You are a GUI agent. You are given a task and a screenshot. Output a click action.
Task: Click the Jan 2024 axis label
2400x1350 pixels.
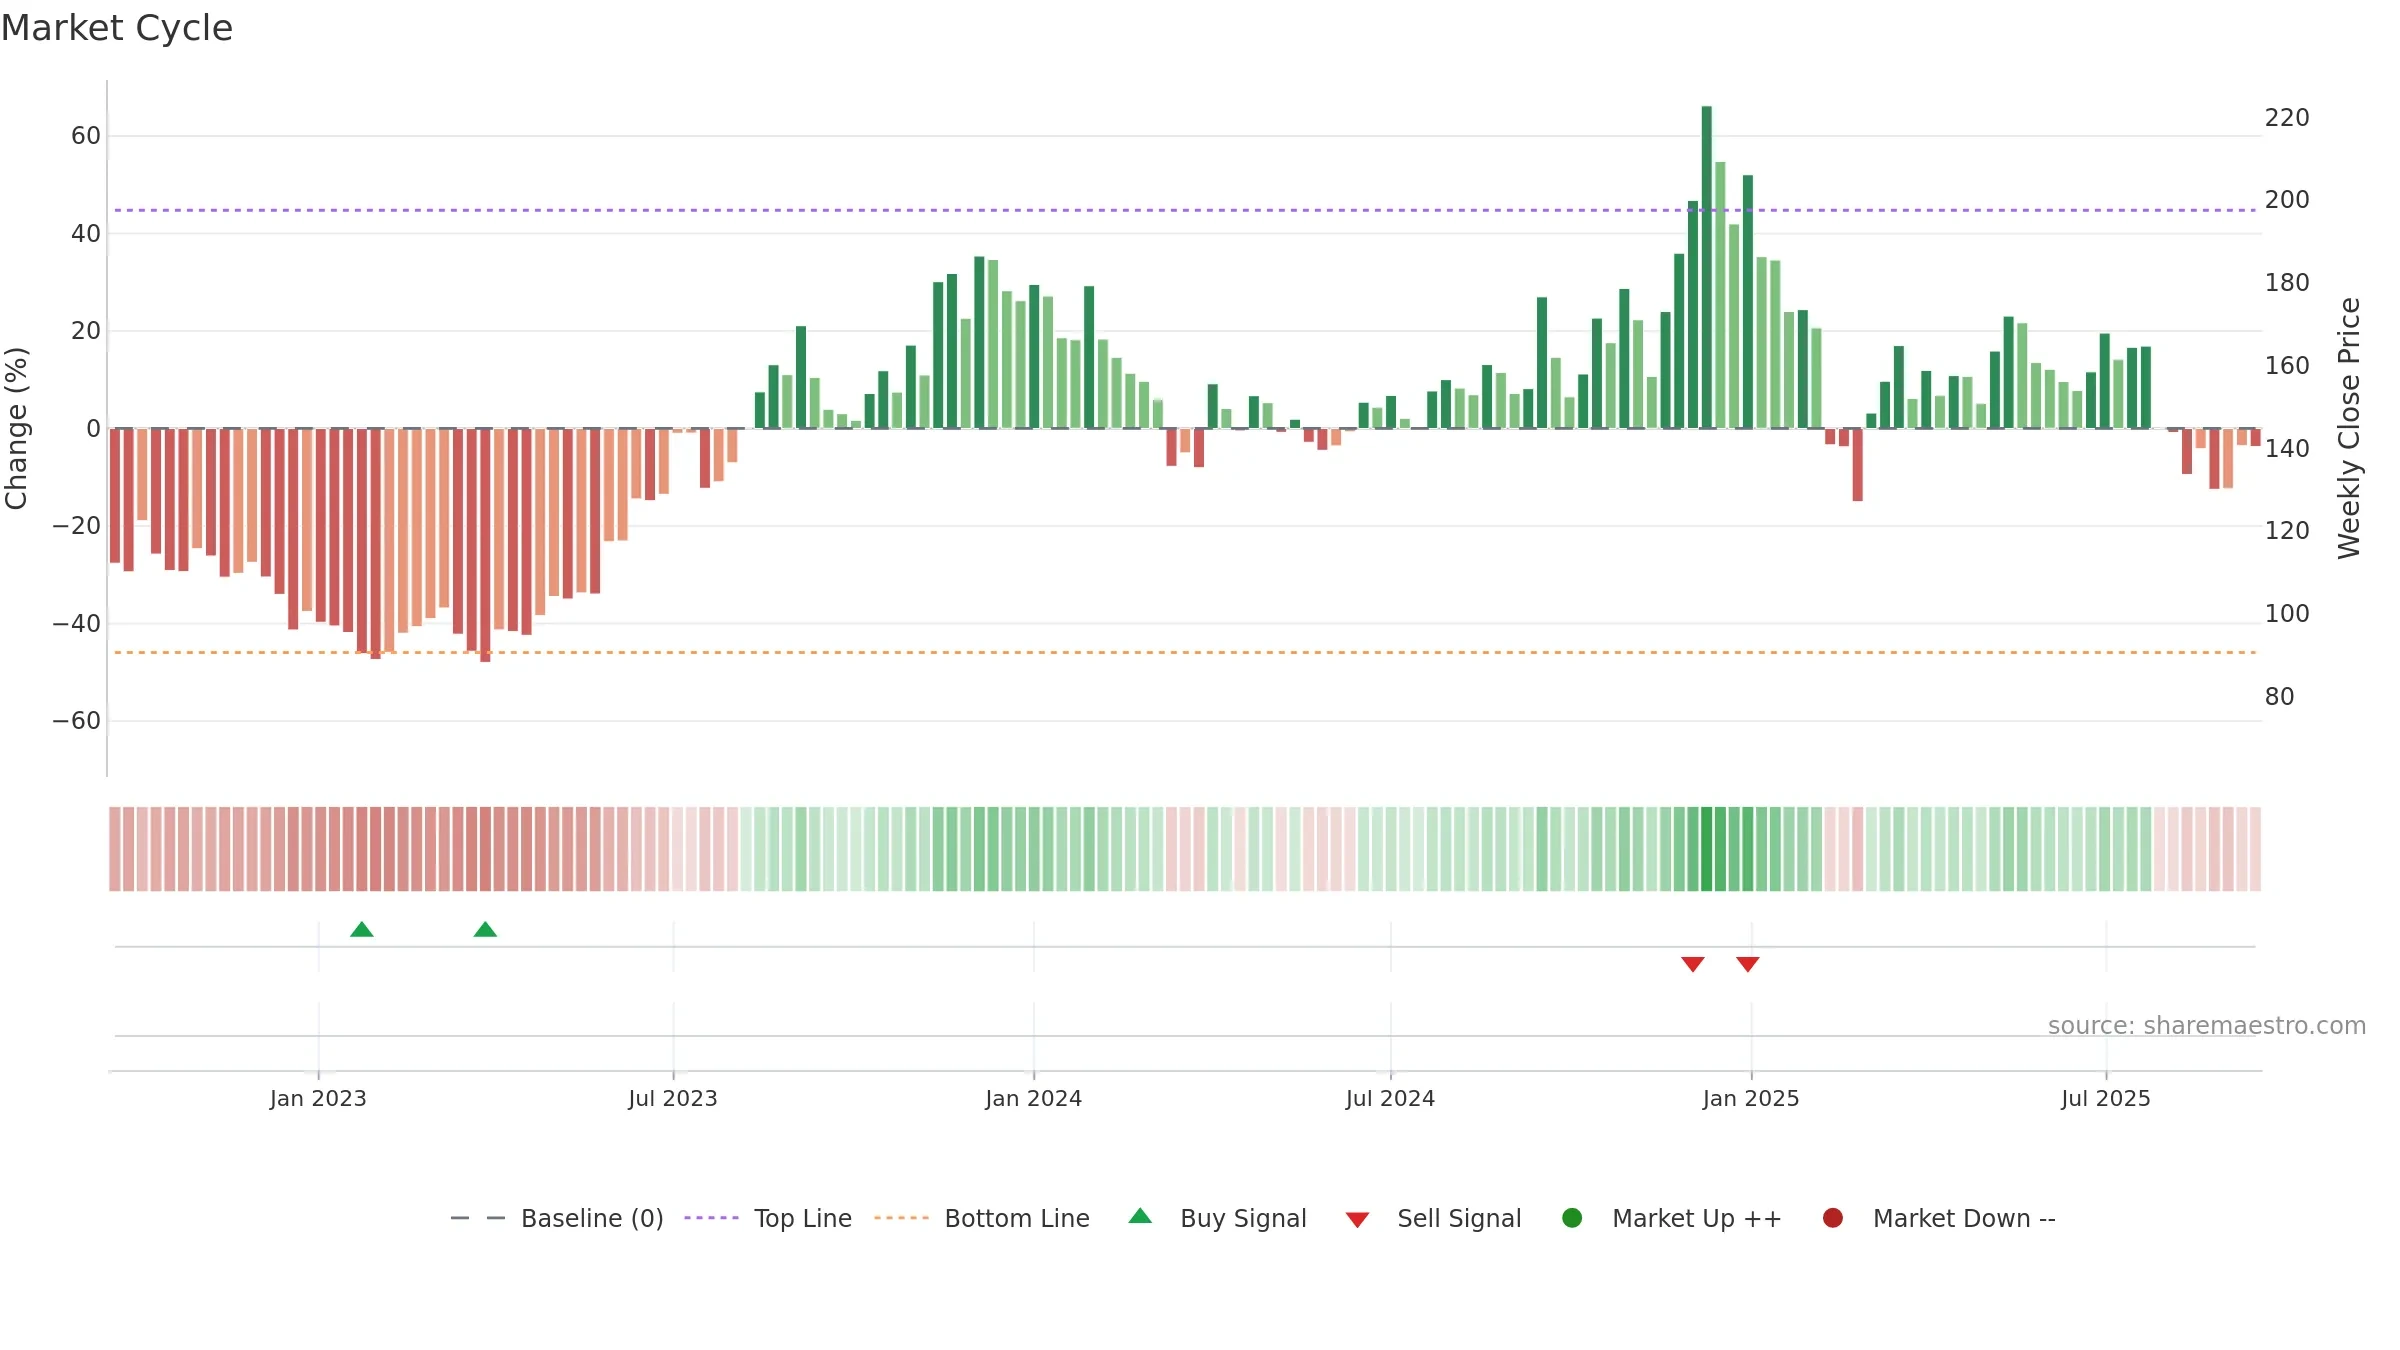(1034, 1099)
